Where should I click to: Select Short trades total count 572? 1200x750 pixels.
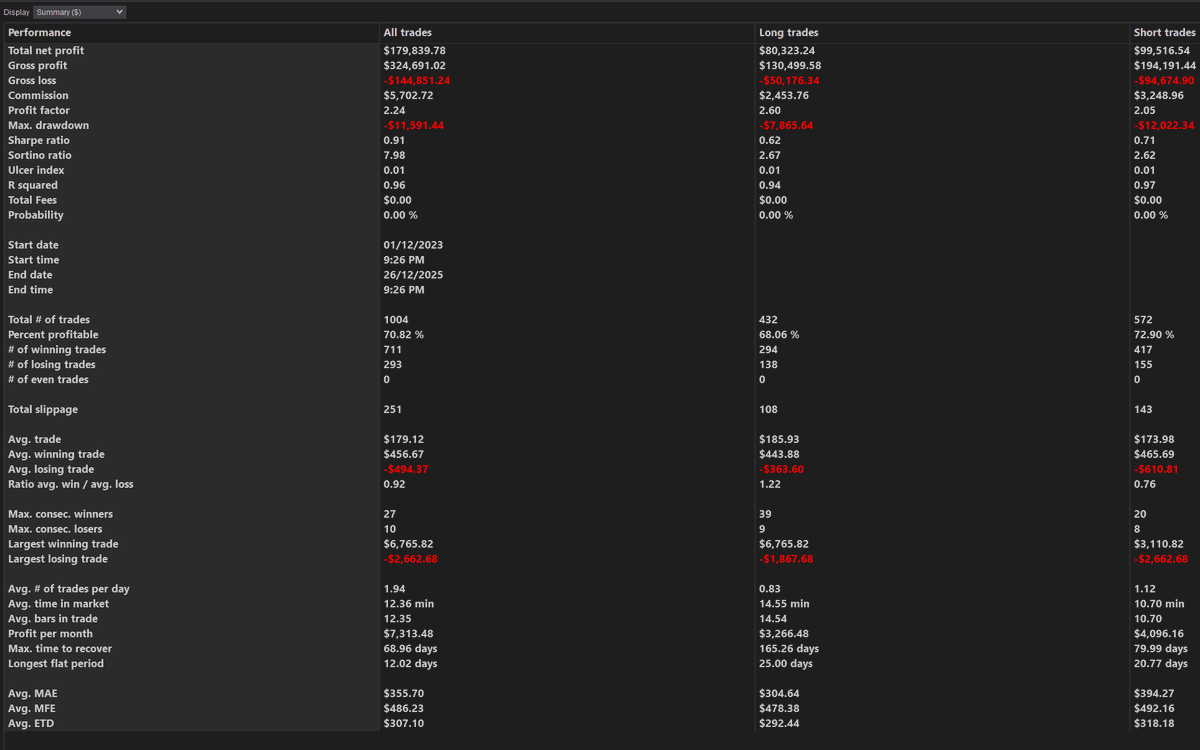coord(1143,320)
